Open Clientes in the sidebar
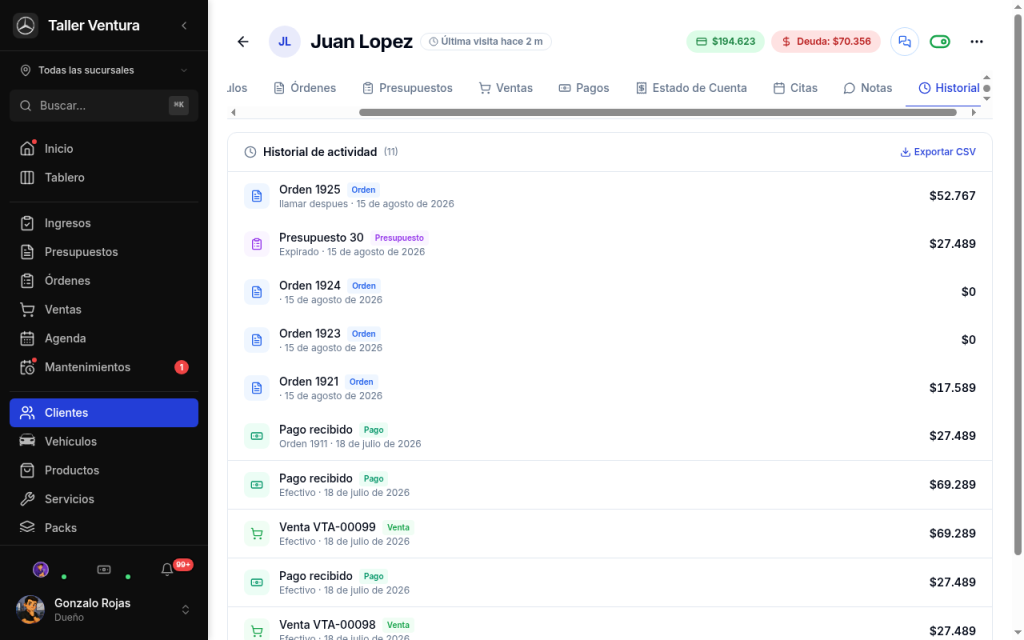 coord(104,413)
